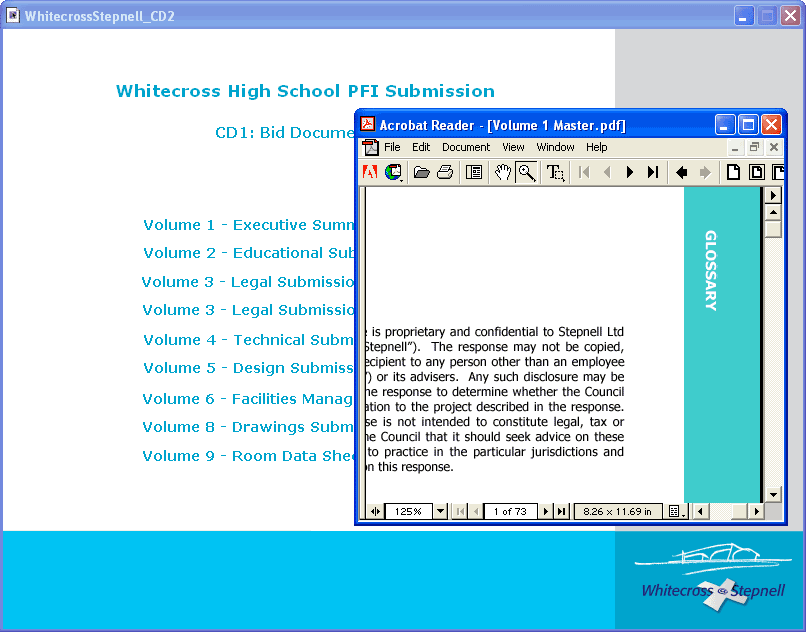This screenshot has width=806, height=632.
Task: Click the 125% zoom field
Action: click(x=408, y=511)
